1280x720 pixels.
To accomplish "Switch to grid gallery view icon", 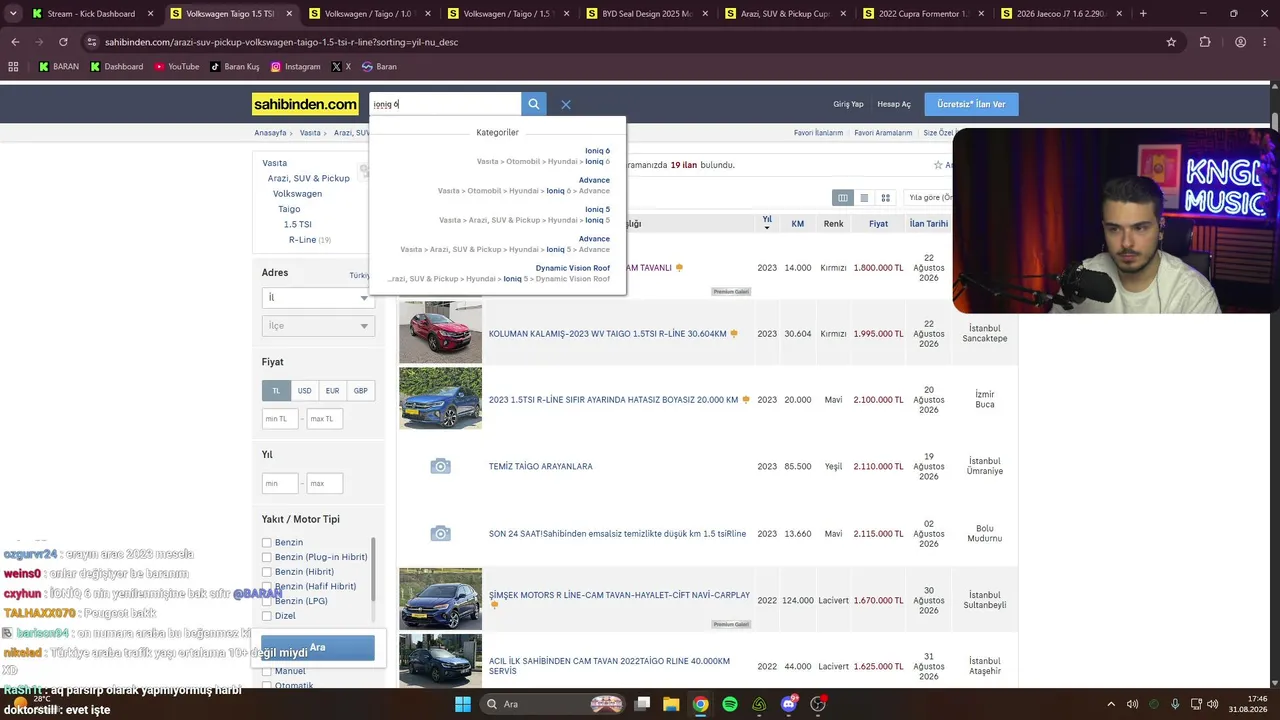I will 885,198.
